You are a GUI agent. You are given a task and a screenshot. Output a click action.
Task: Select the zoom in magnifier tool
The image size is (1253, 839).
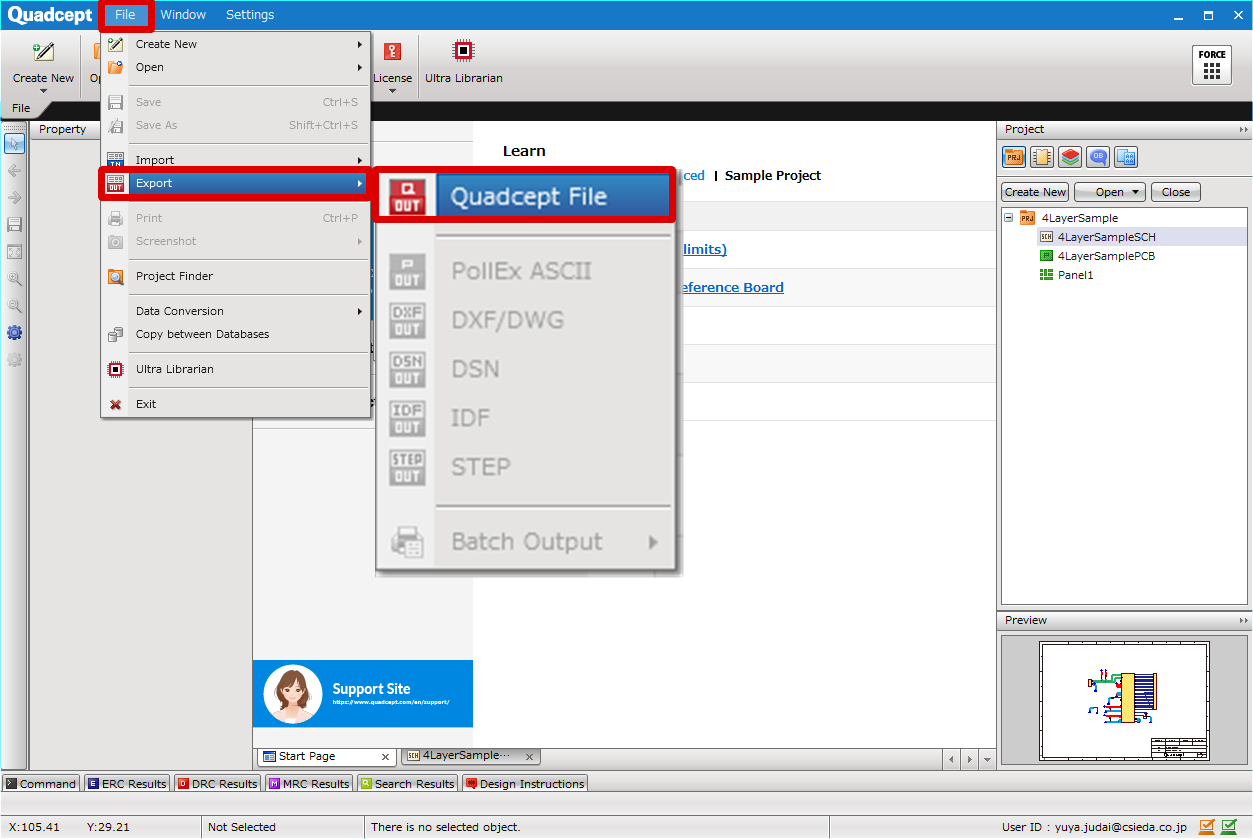[14, 279]
